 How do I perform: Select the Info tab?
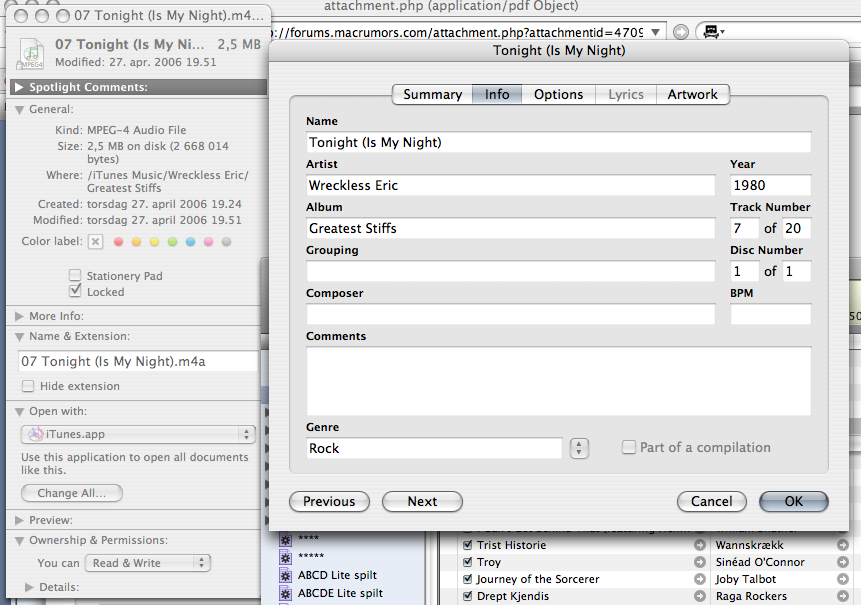(x=497, y=94)
